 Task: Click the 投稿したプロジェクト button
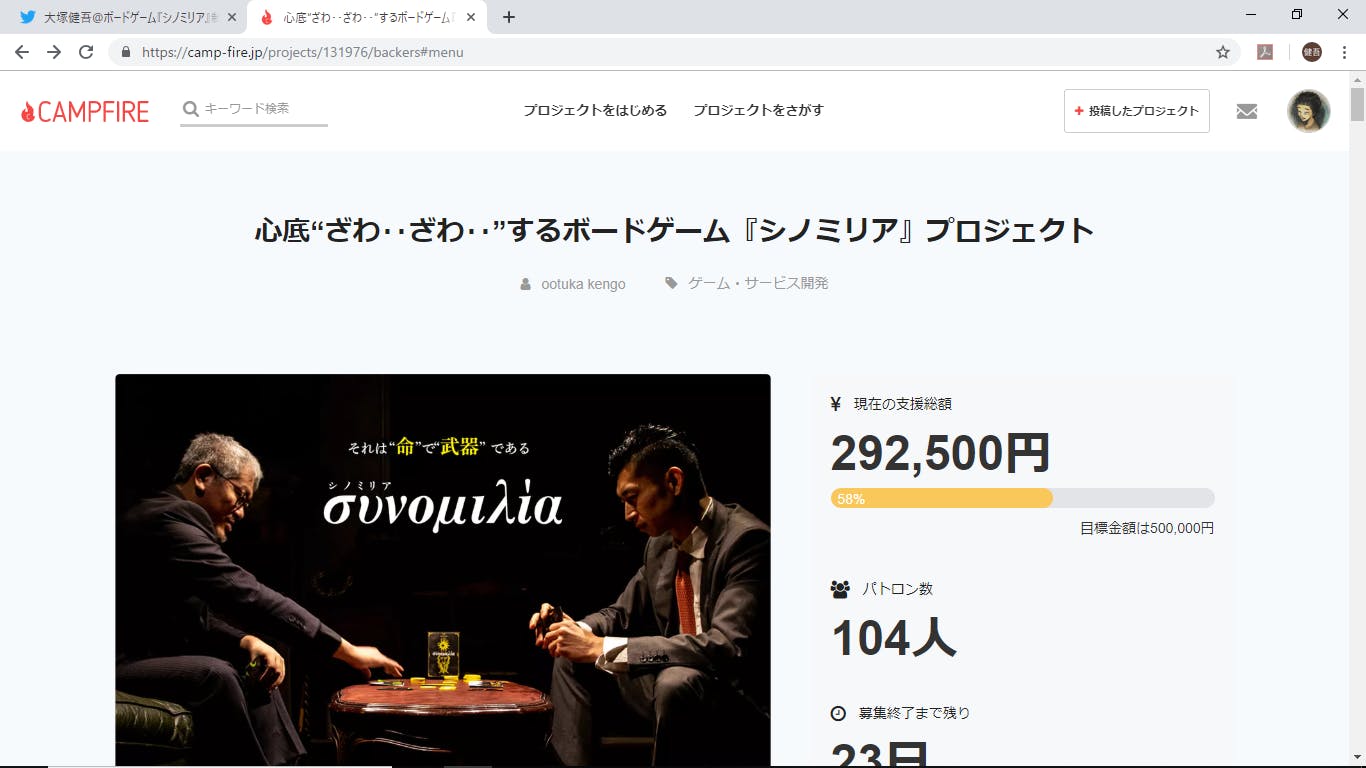click(1137, 111)
